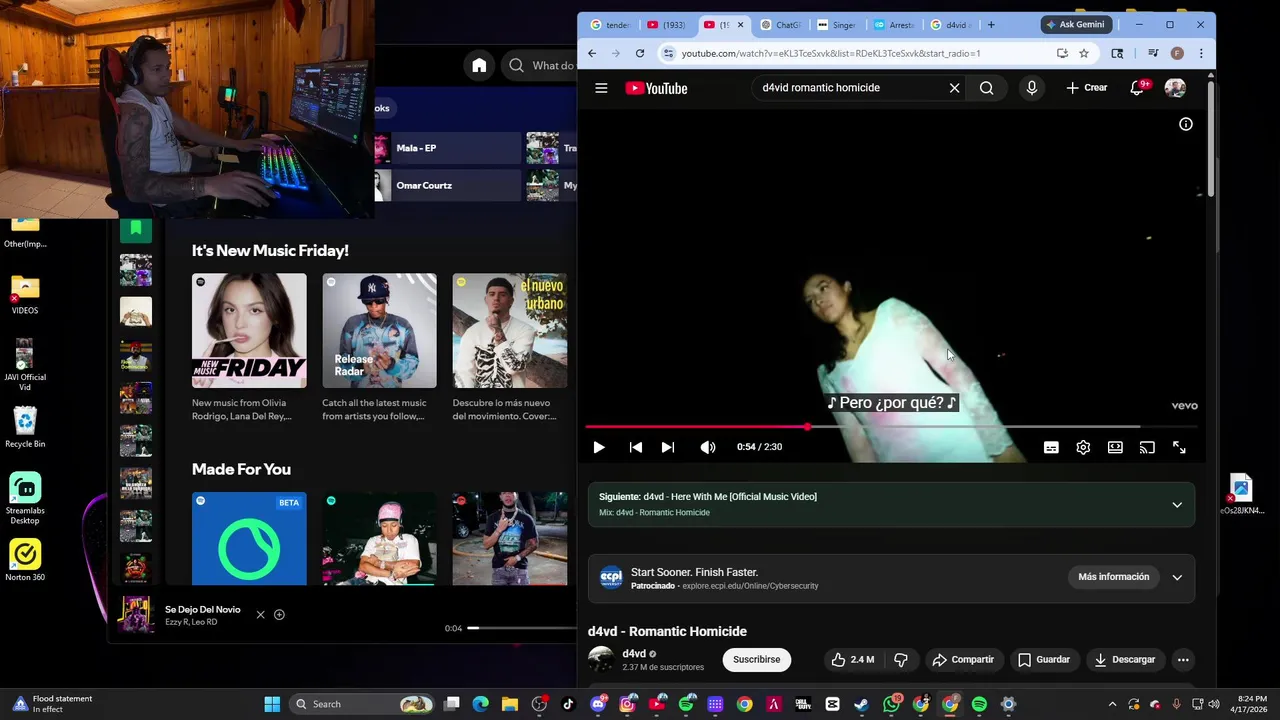The image size is (1280, 720).
Task: Go back in Chrome browser
Action: 591,53
